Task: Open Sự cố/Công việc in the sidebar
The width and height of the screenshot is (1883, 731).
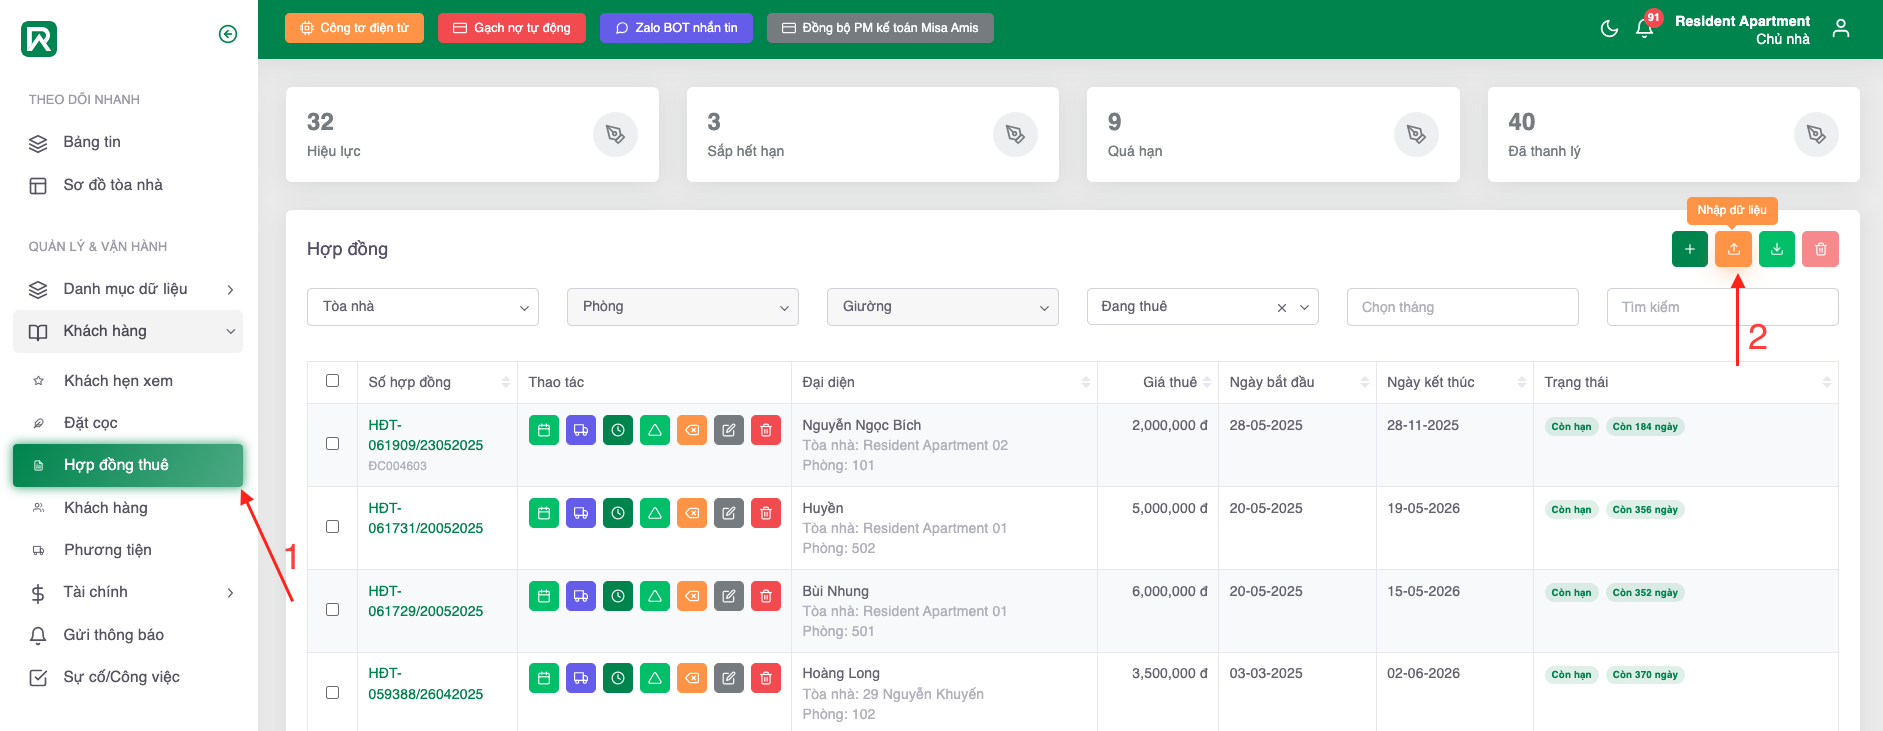Action: pyautogui.click(x=128, y=677)
